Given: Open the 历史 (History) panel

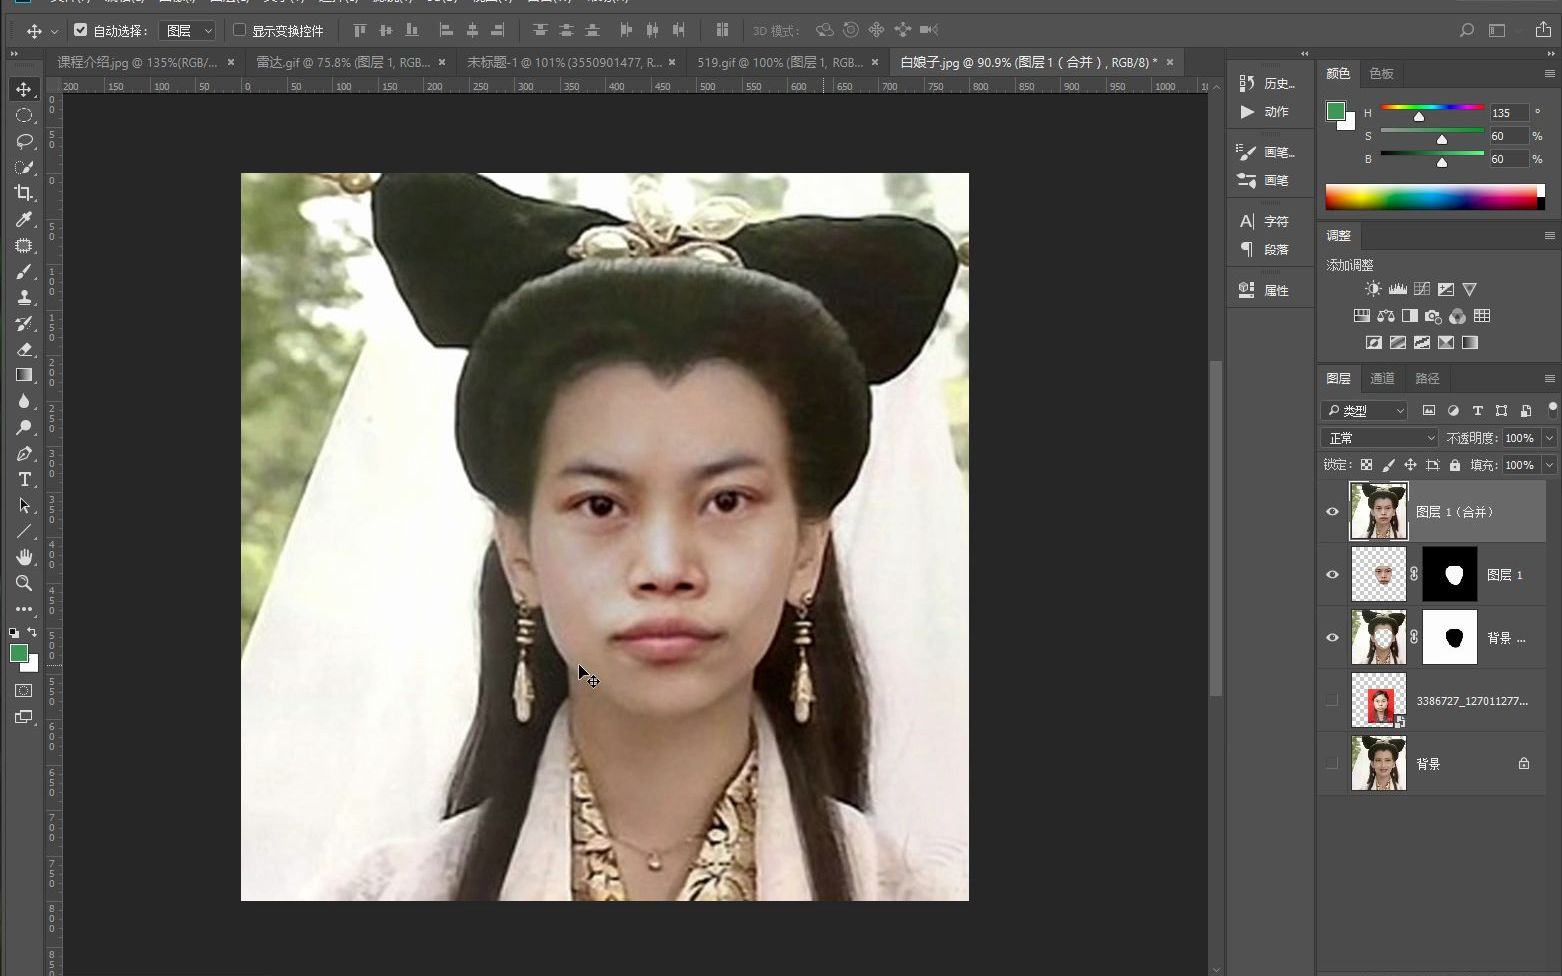Looking at the screenshot, I should coord(1268,83).
